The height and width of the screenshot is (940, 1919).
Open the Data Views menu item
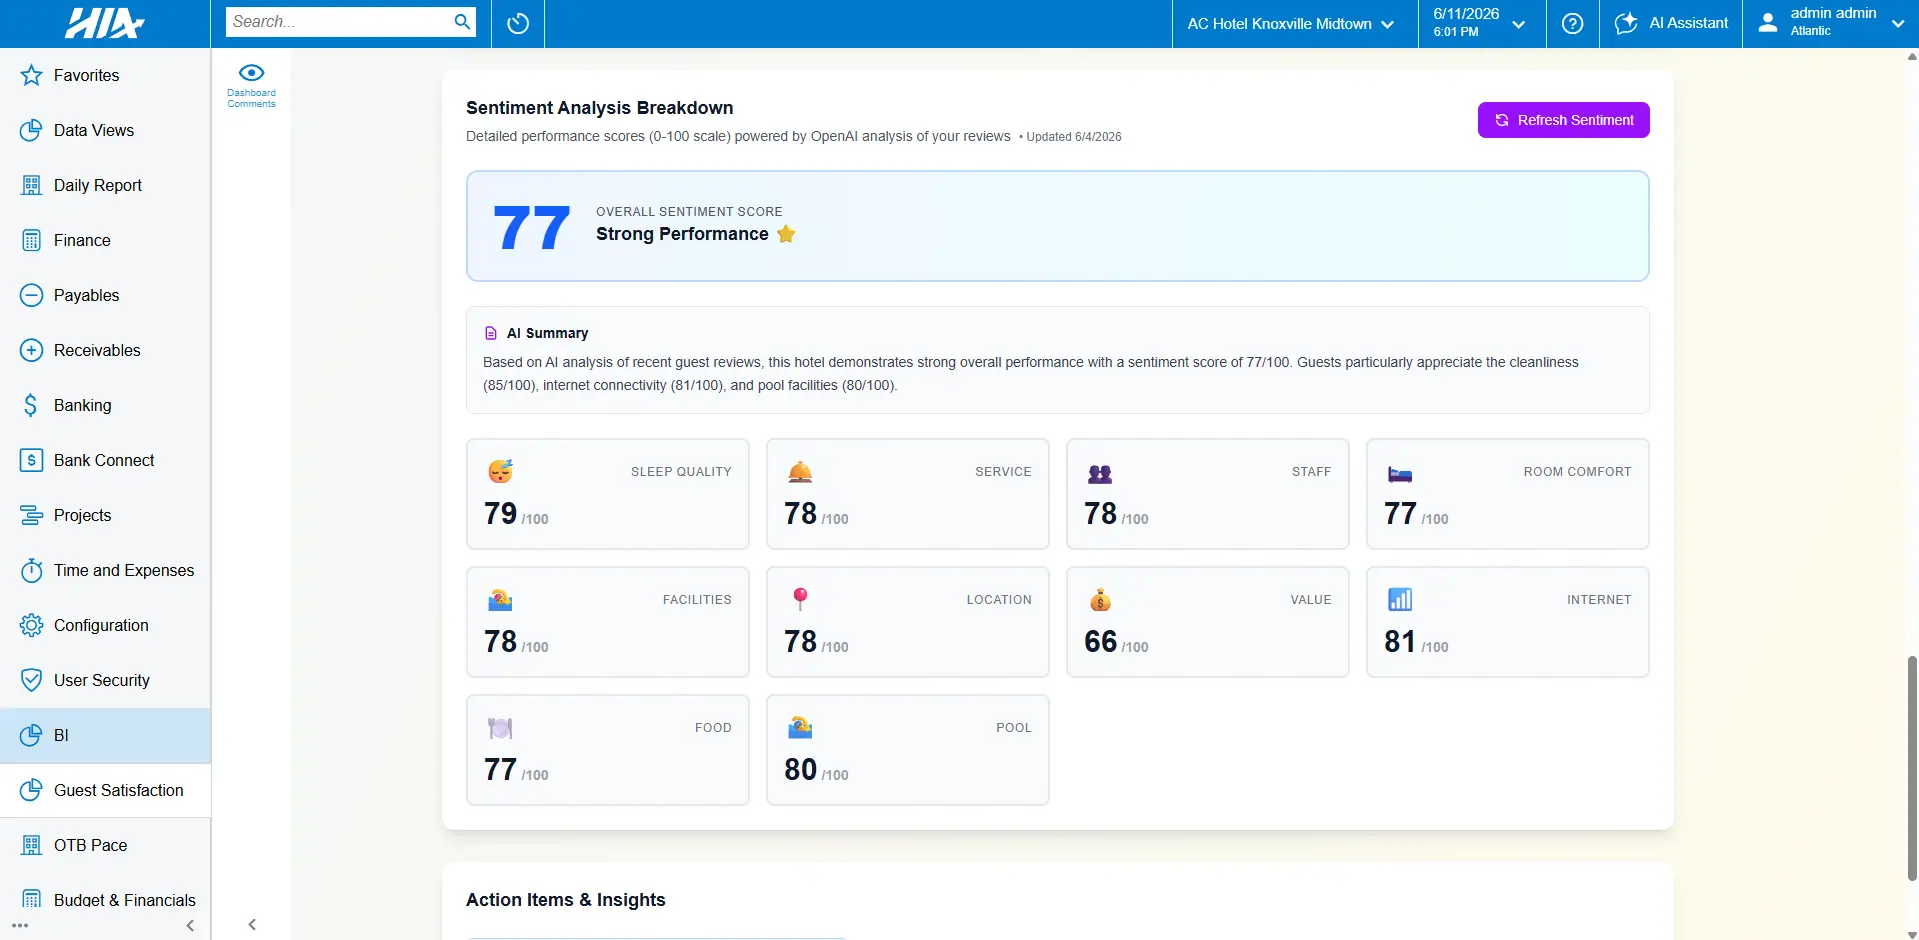pyautogui.click(x=105, y=130)
